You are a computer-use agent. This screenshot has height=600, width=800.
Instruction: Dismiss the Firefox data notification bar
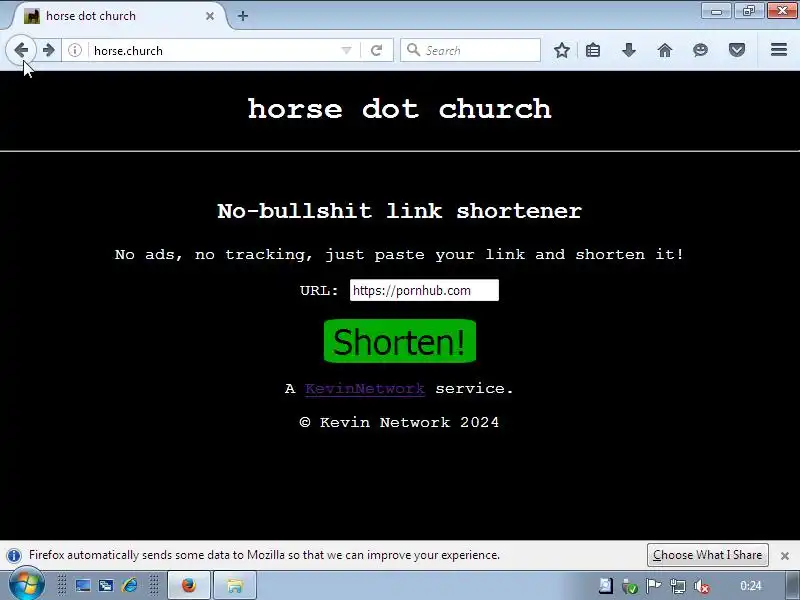(x=785, y=556)
